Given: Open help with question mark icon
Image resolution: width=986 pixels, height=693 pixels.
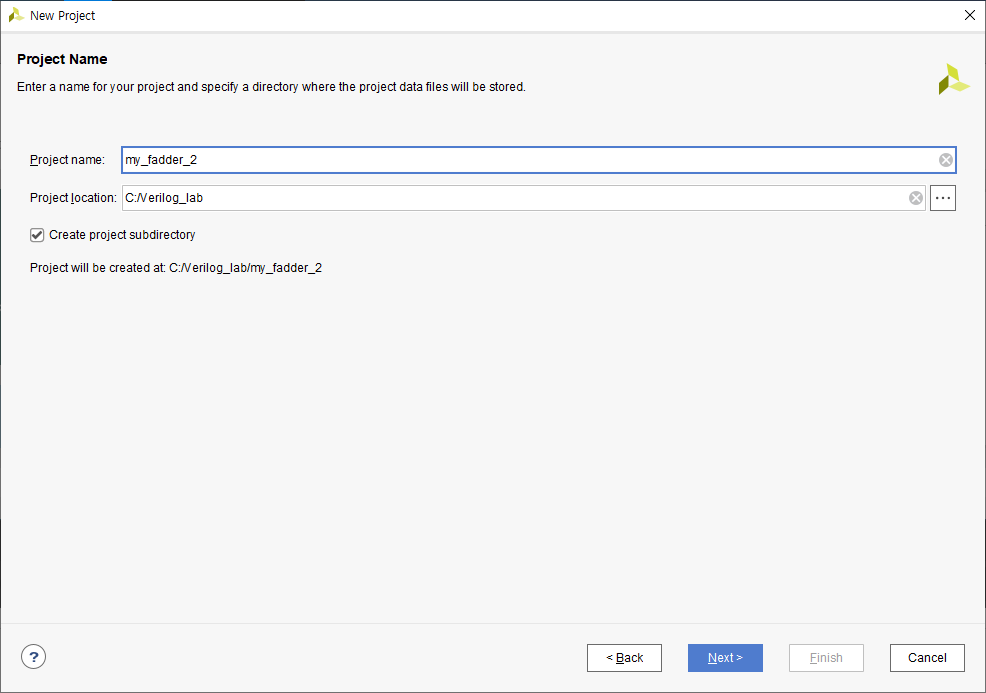Looking at the screenshot, I should pyautogui.click(x=33, y=657).
